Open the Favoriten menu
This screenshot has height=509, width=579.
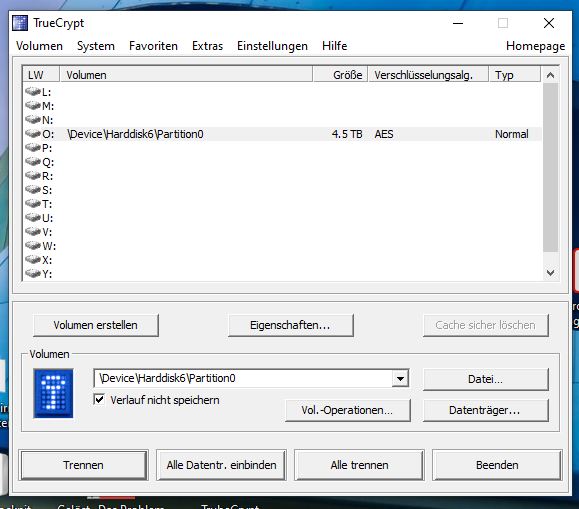(x=153, y=46)
